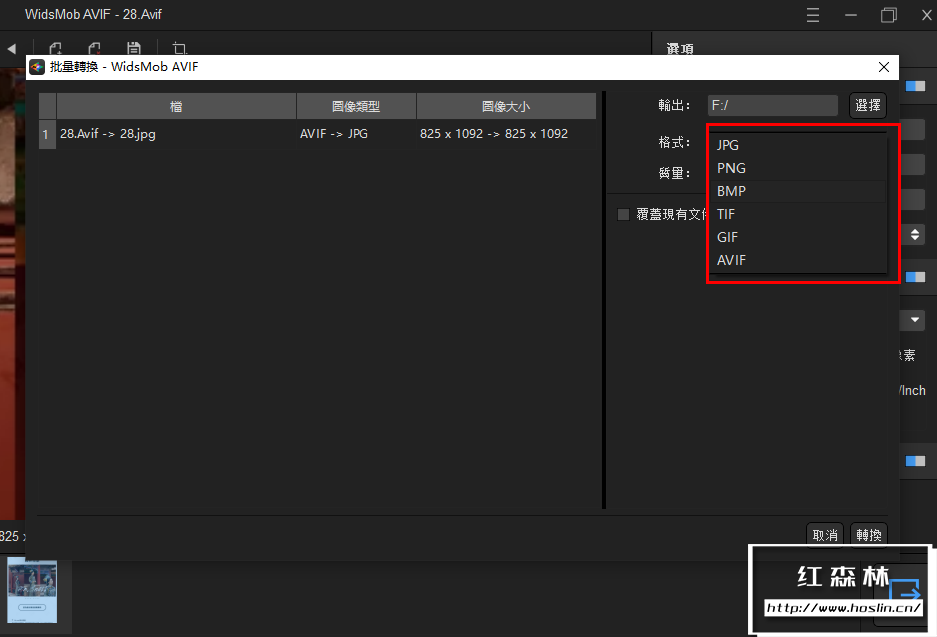The height and width of the screenshot is (637, 937).
Task: Click the WidsMob logo in dialog title
Action: tap(37, 67)
